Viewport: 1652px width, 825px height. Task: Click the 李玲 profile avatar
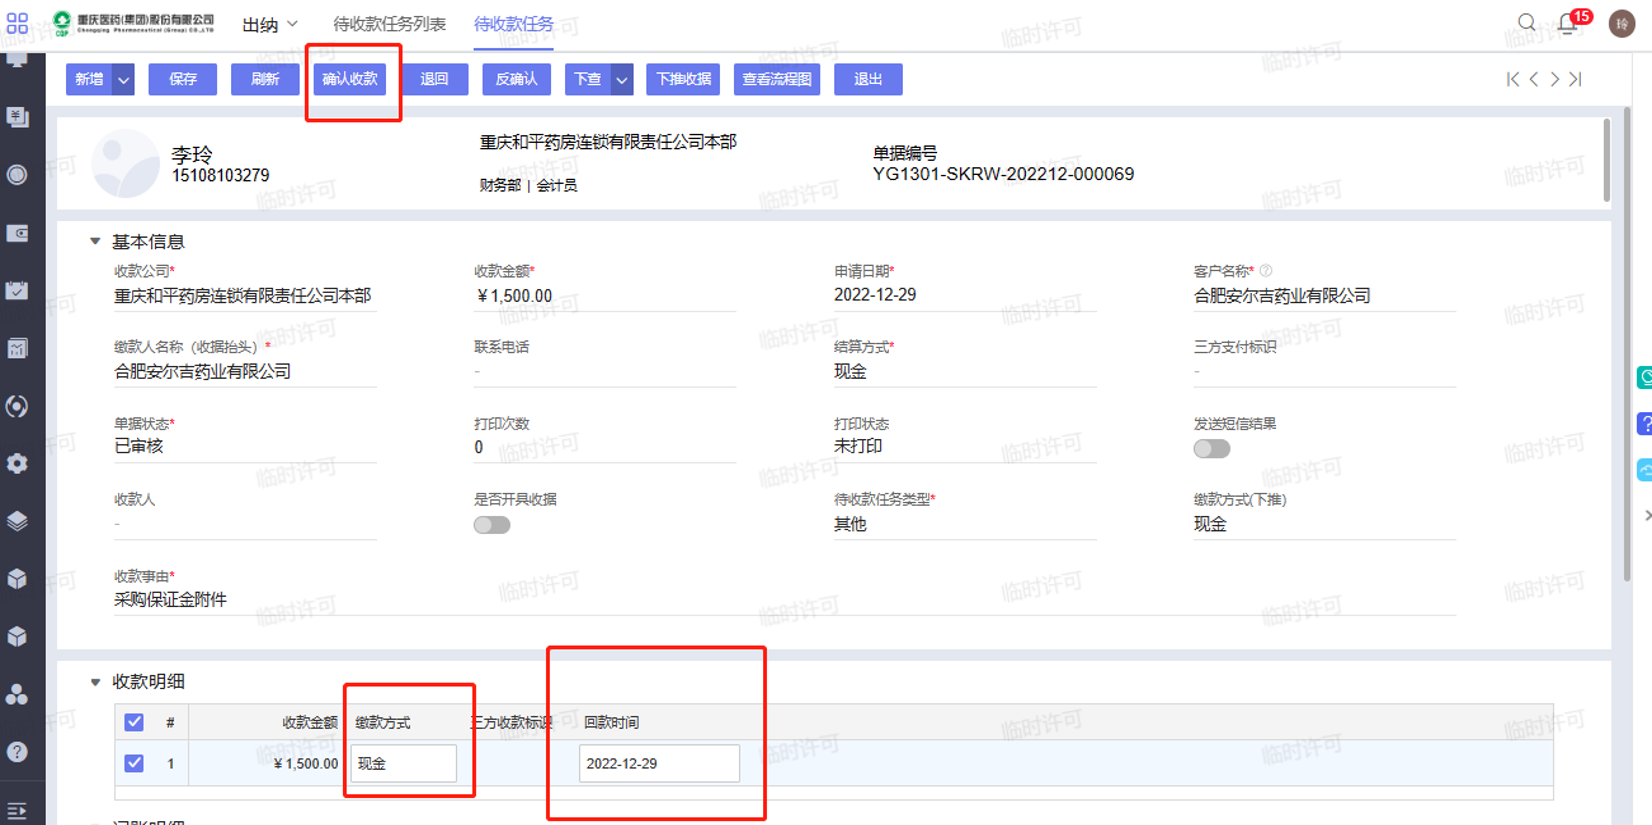125,163
